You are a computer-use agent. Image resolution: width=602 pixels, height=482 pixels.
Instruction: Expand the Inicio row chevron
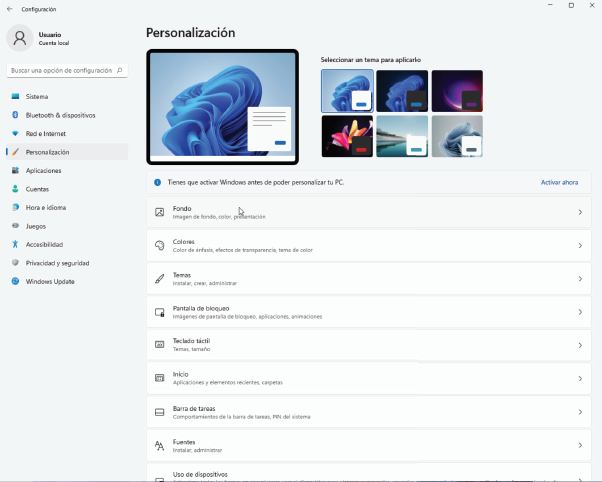(x=580, y=379)
